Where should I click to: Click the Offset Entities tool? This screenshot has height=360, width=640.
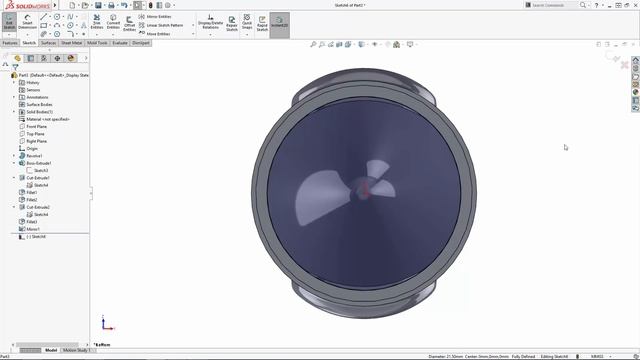click(129, 23)
